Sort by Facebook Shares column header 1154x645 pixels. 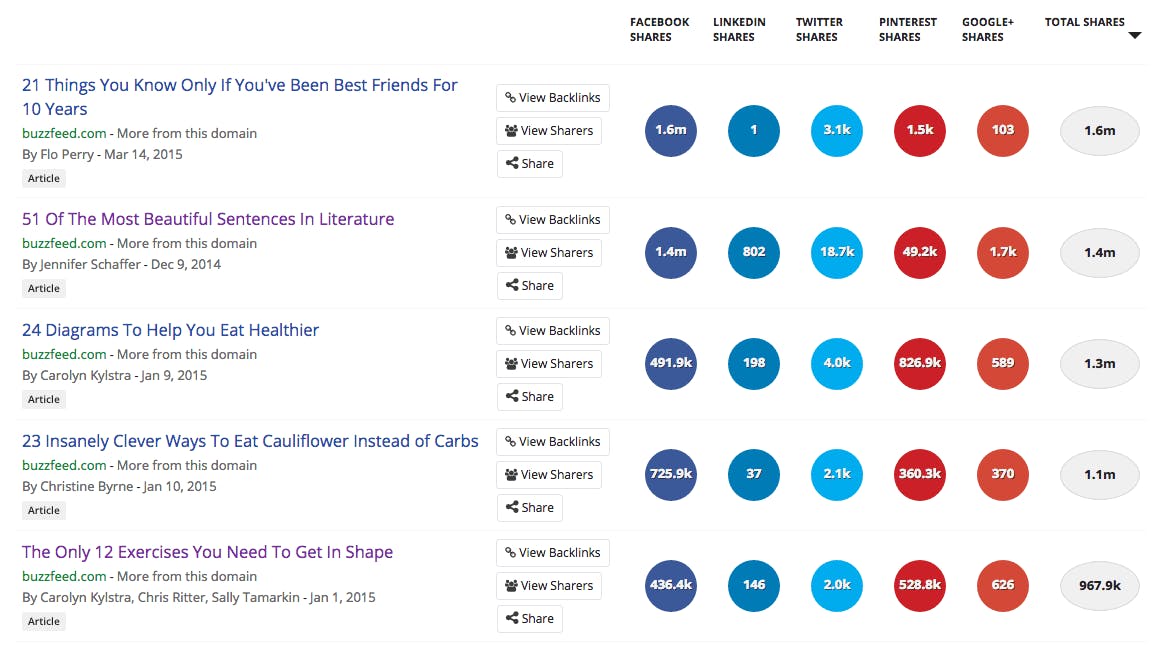[659, 29]
